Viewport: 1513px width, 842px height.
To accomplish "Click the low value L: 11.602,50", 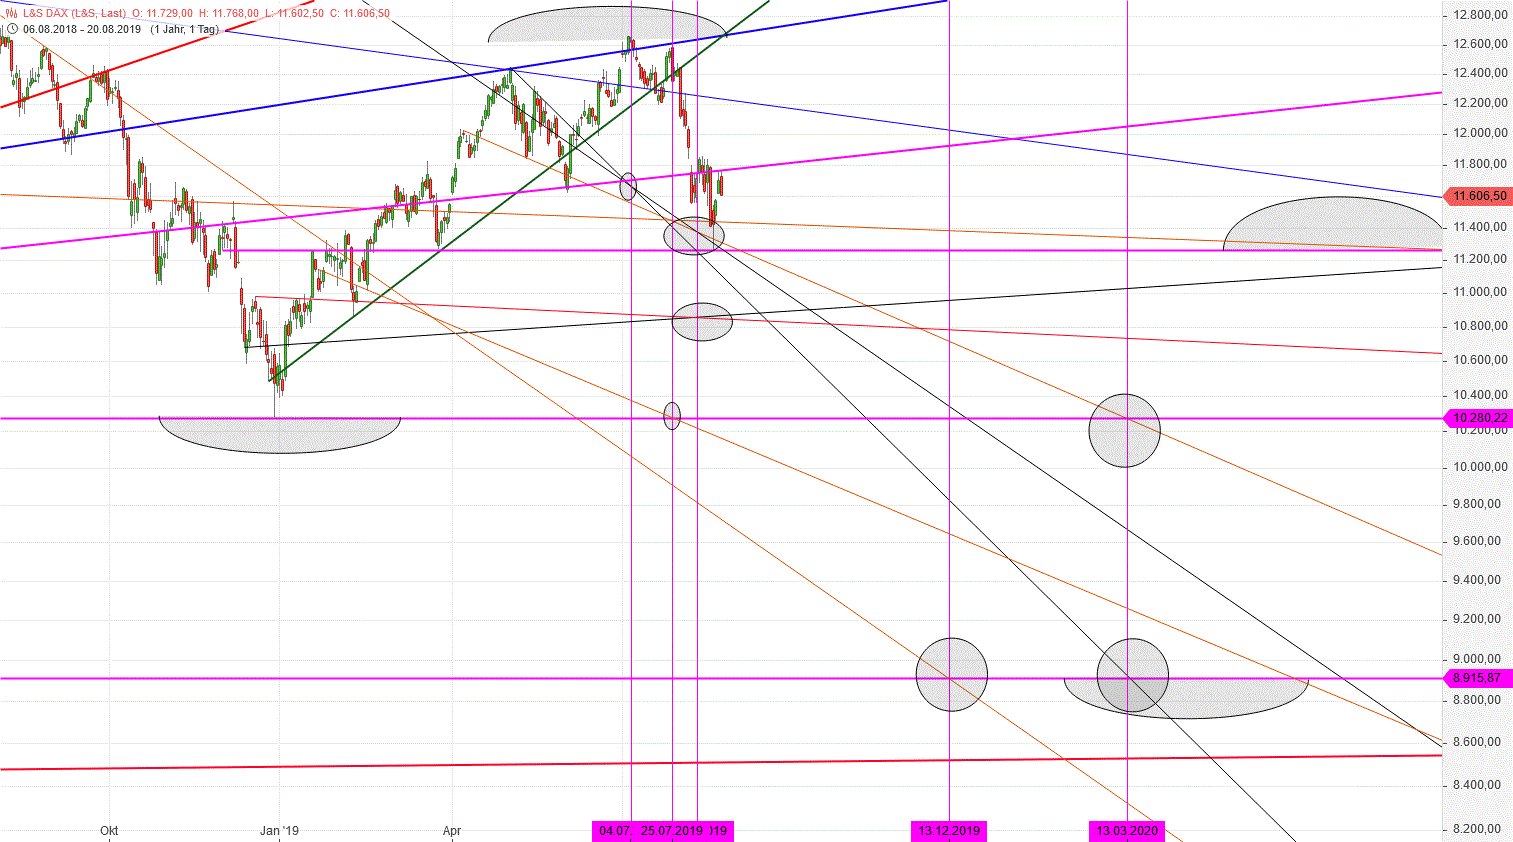I will point(294,14).
